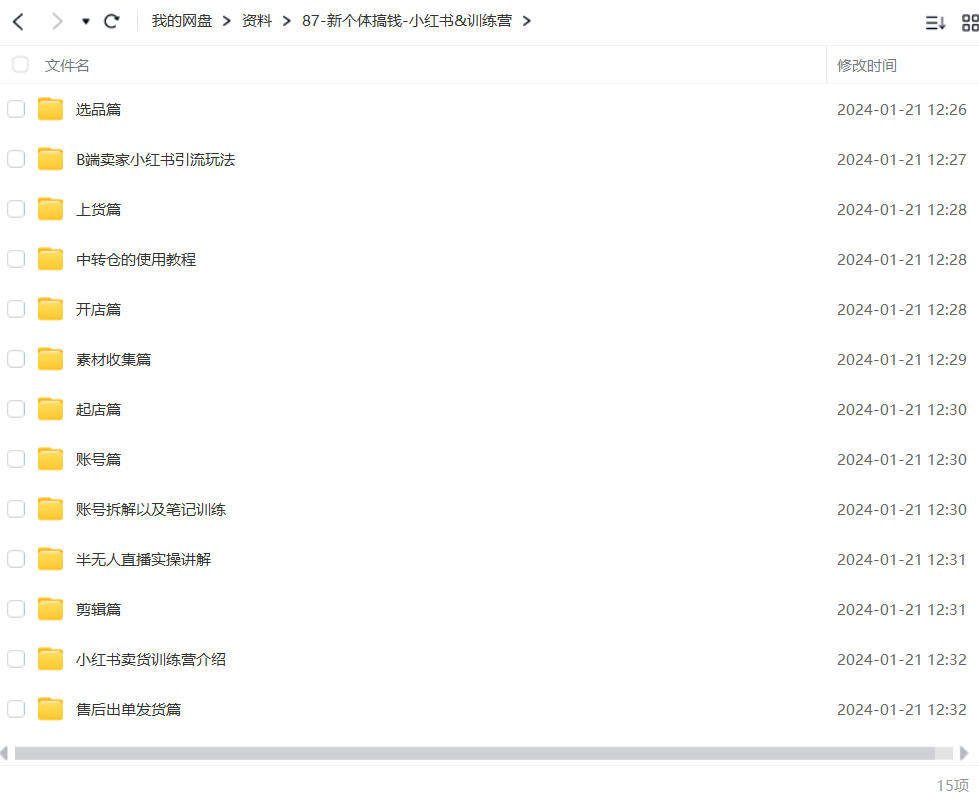Screen dimensions: 979x801
Task: Expand the chevron after 87-新个体搞钱-小红书&训练营
Action: point(526,22)
